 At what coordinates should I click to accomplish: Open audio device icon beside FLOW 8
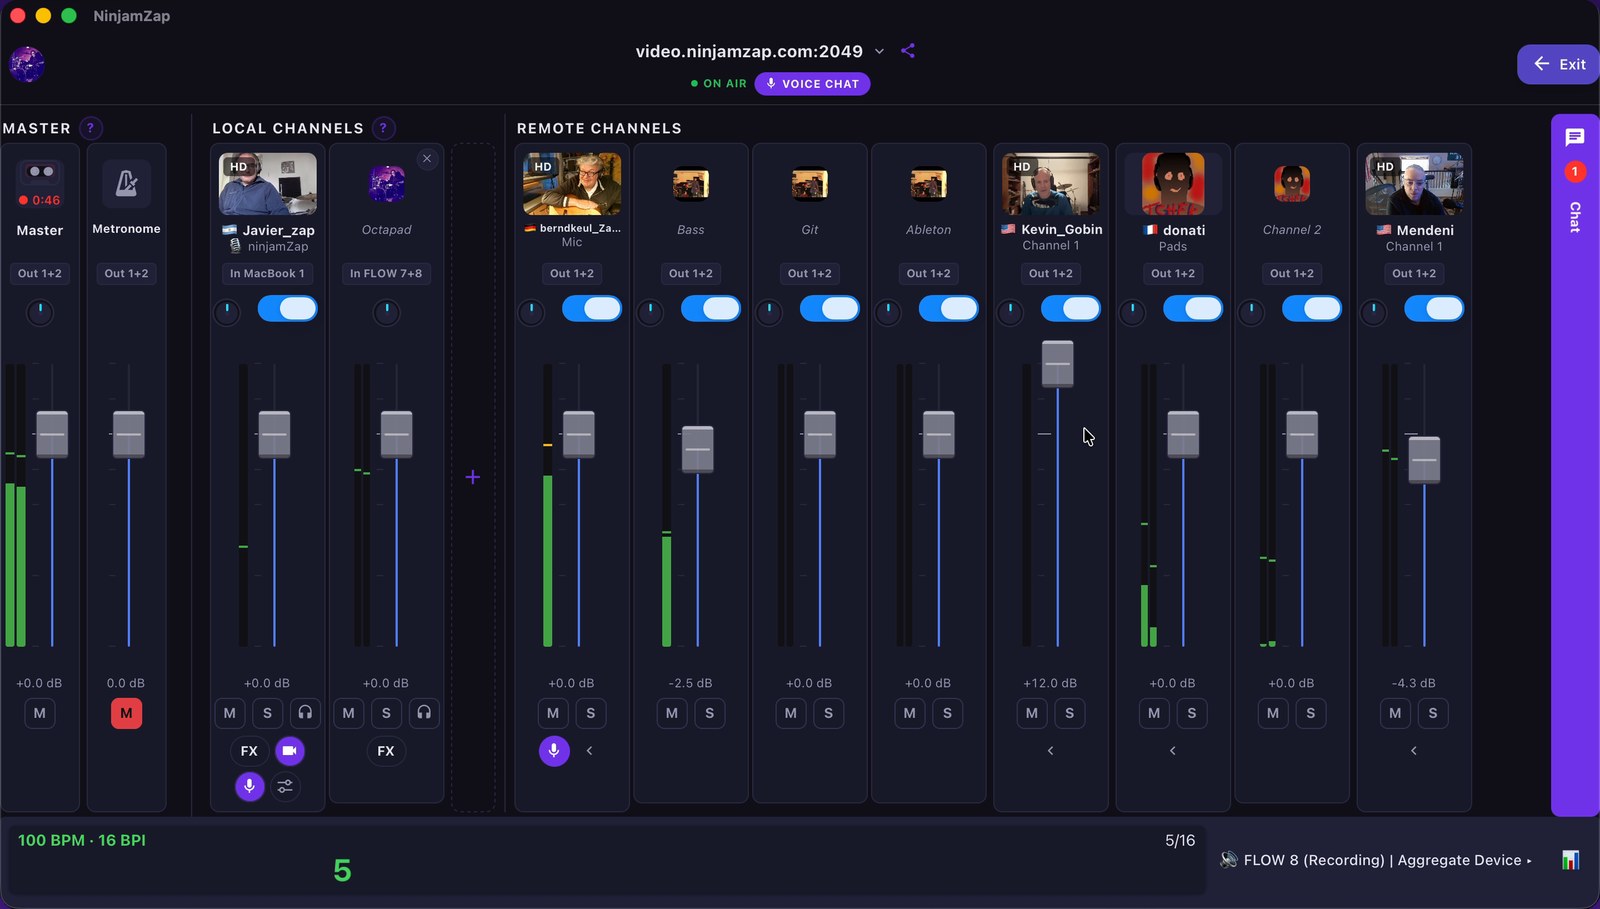point(1229,860)
